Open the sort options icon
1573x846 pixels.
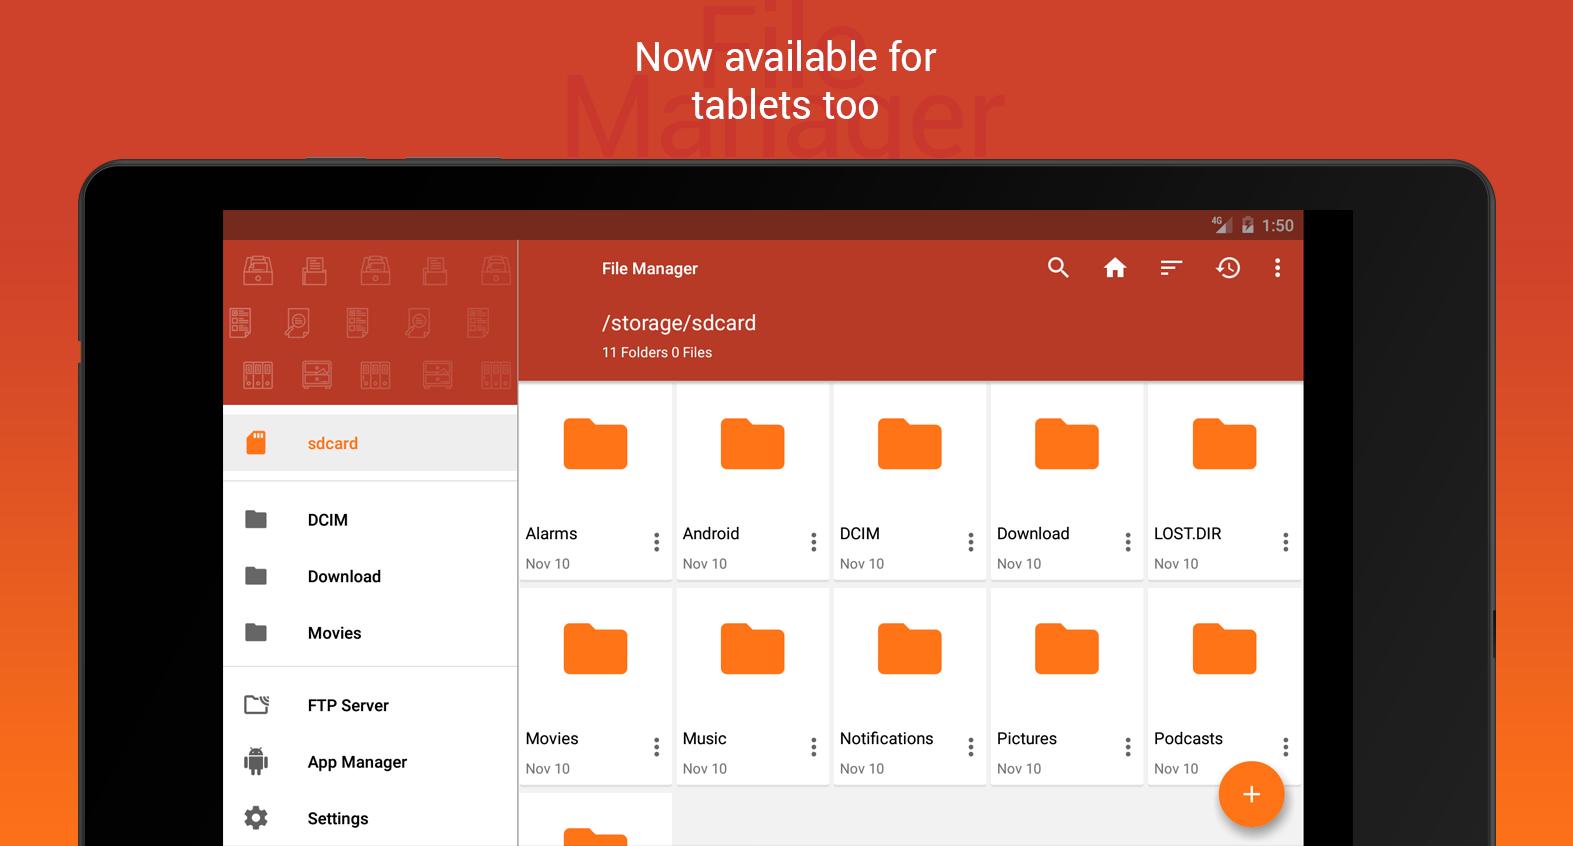(1171, 268)
